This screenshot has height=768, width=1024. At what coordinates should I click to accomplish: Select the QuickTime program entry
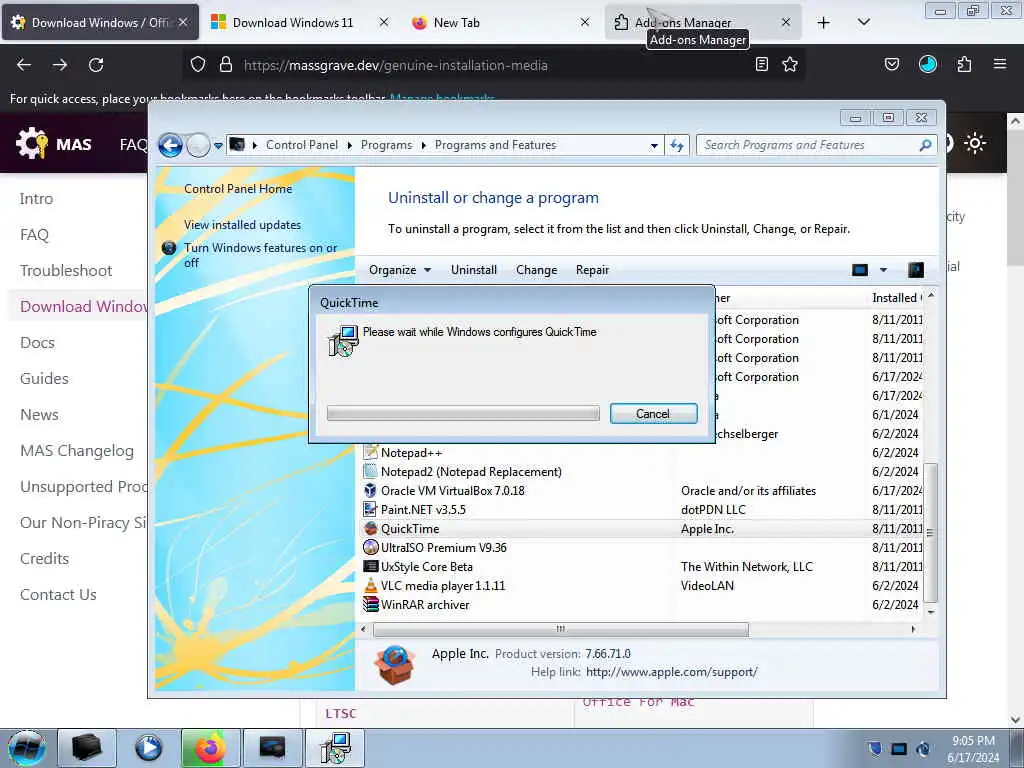coord(410,528)
